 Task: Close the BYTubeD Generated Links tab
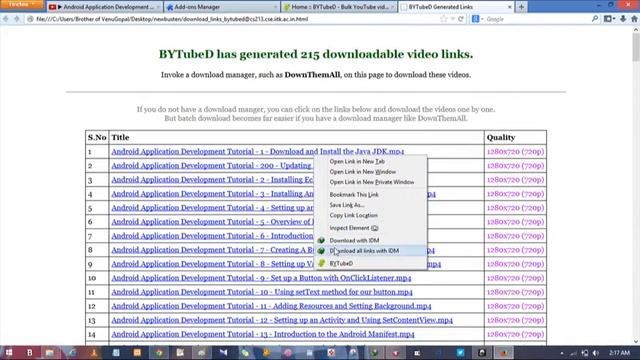point(509,7)
